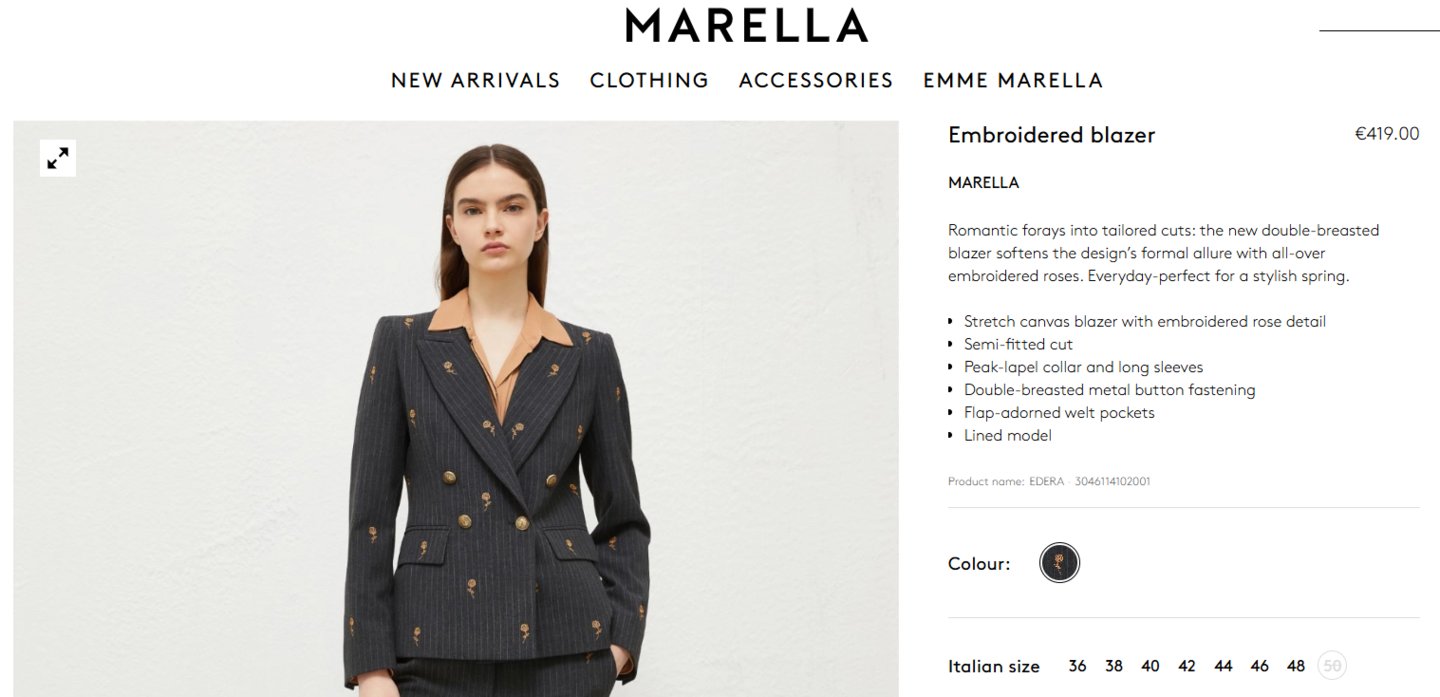Click the MARELLA brand link under title
1440x697 pixels.
click(983, 183)
